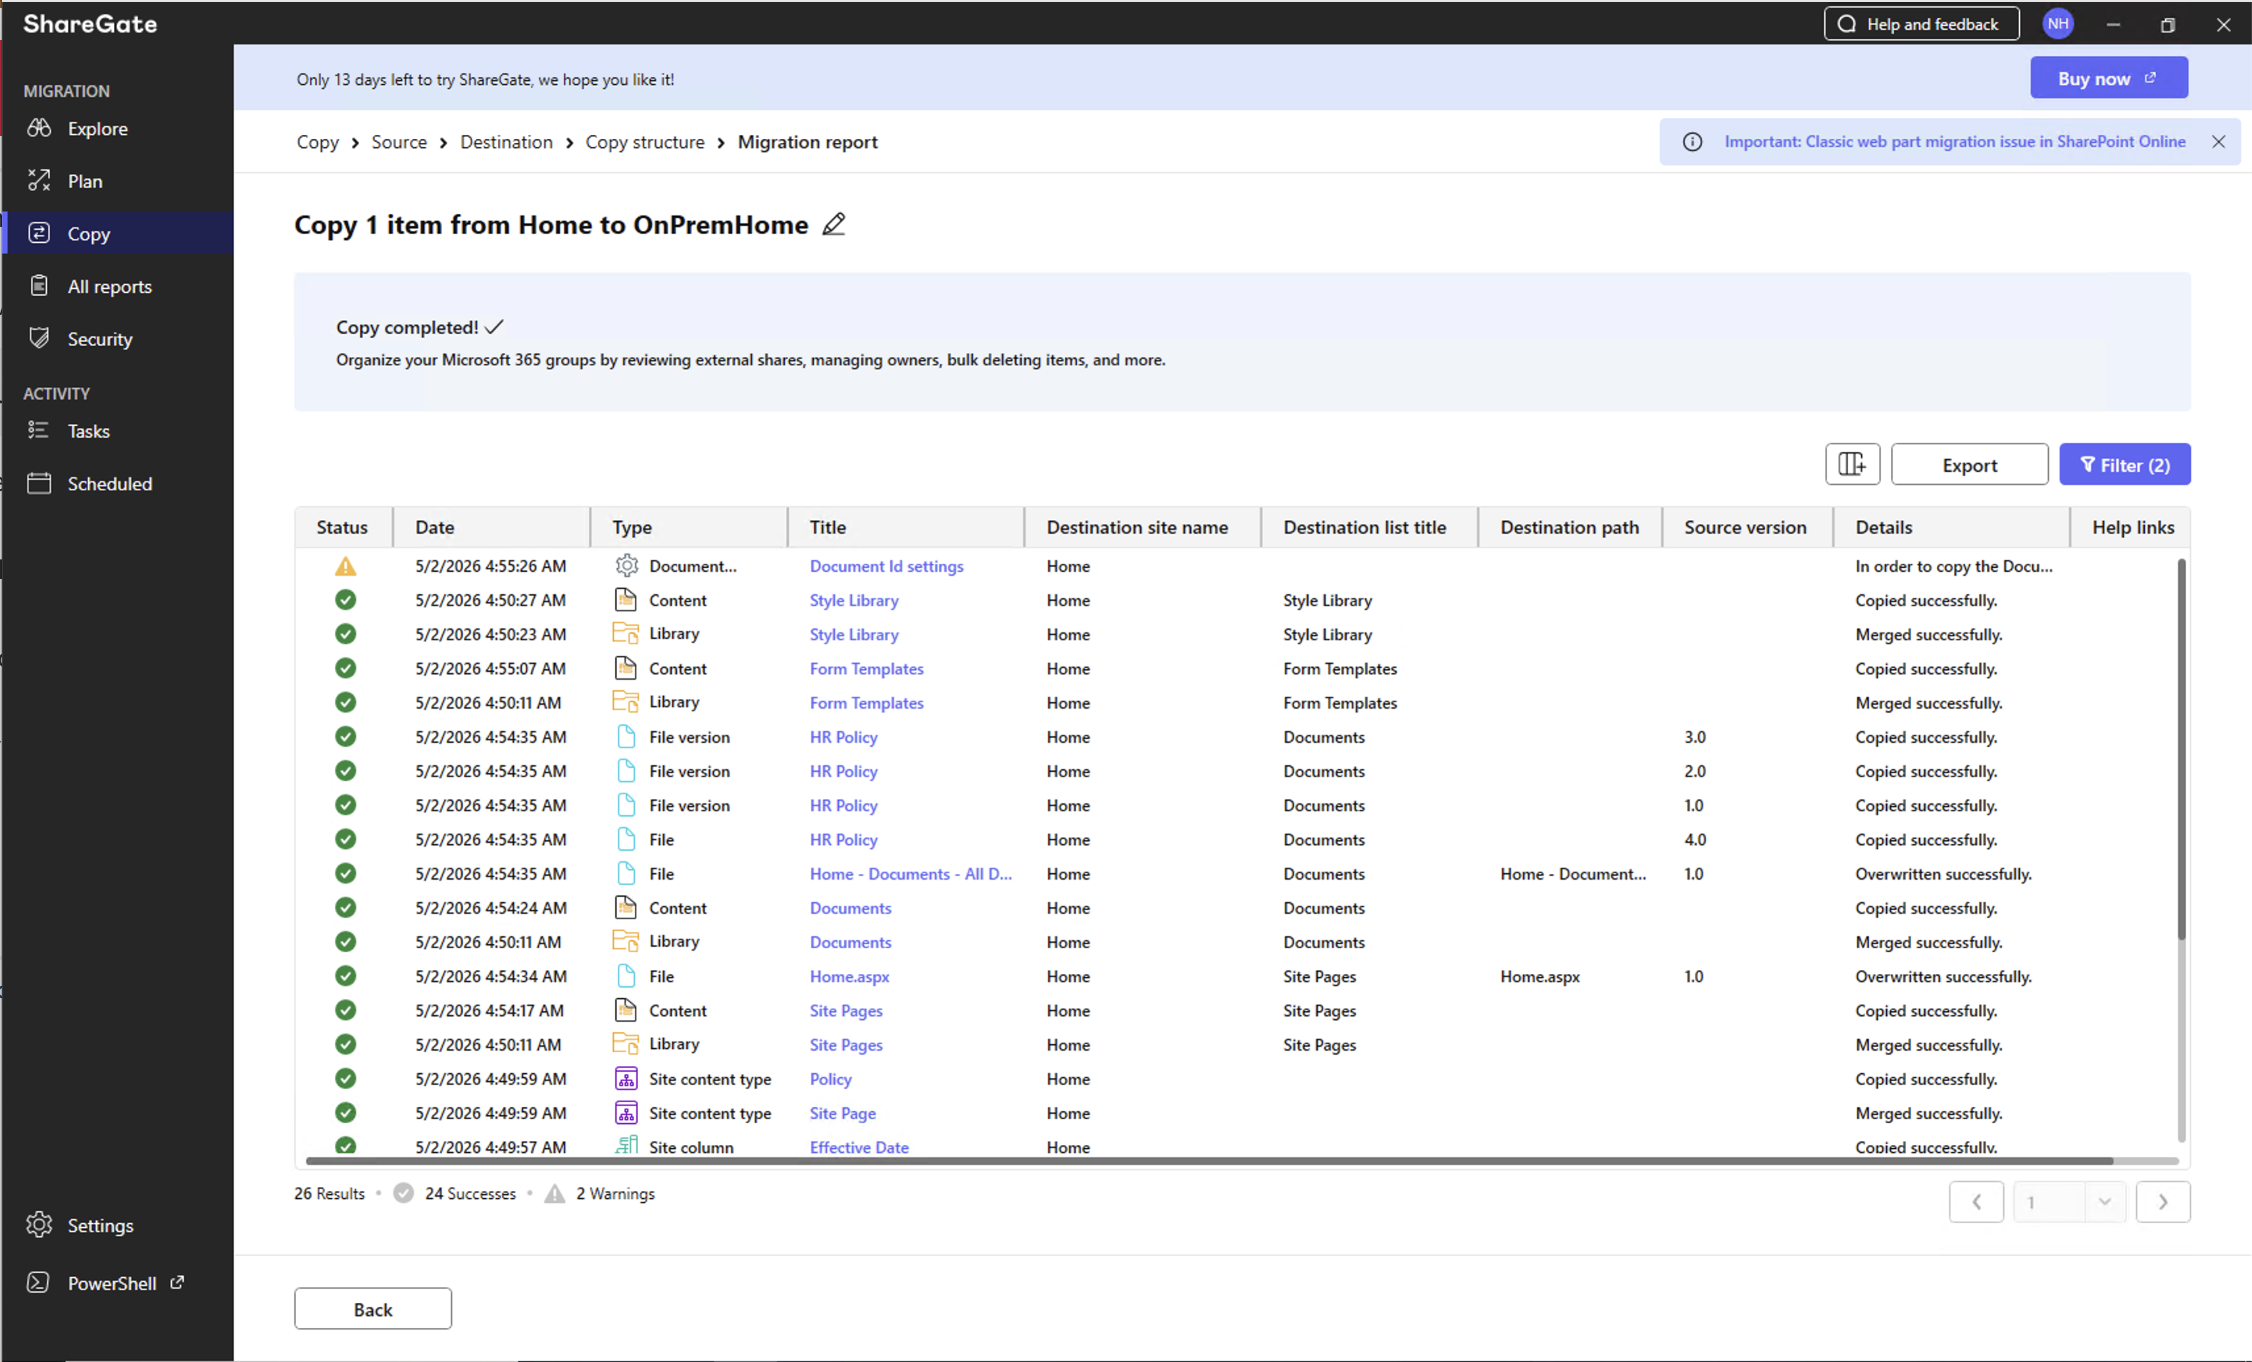2252x1362 pixels.
Task: Sort by Date column header
Action: click(x=491, y=527)
